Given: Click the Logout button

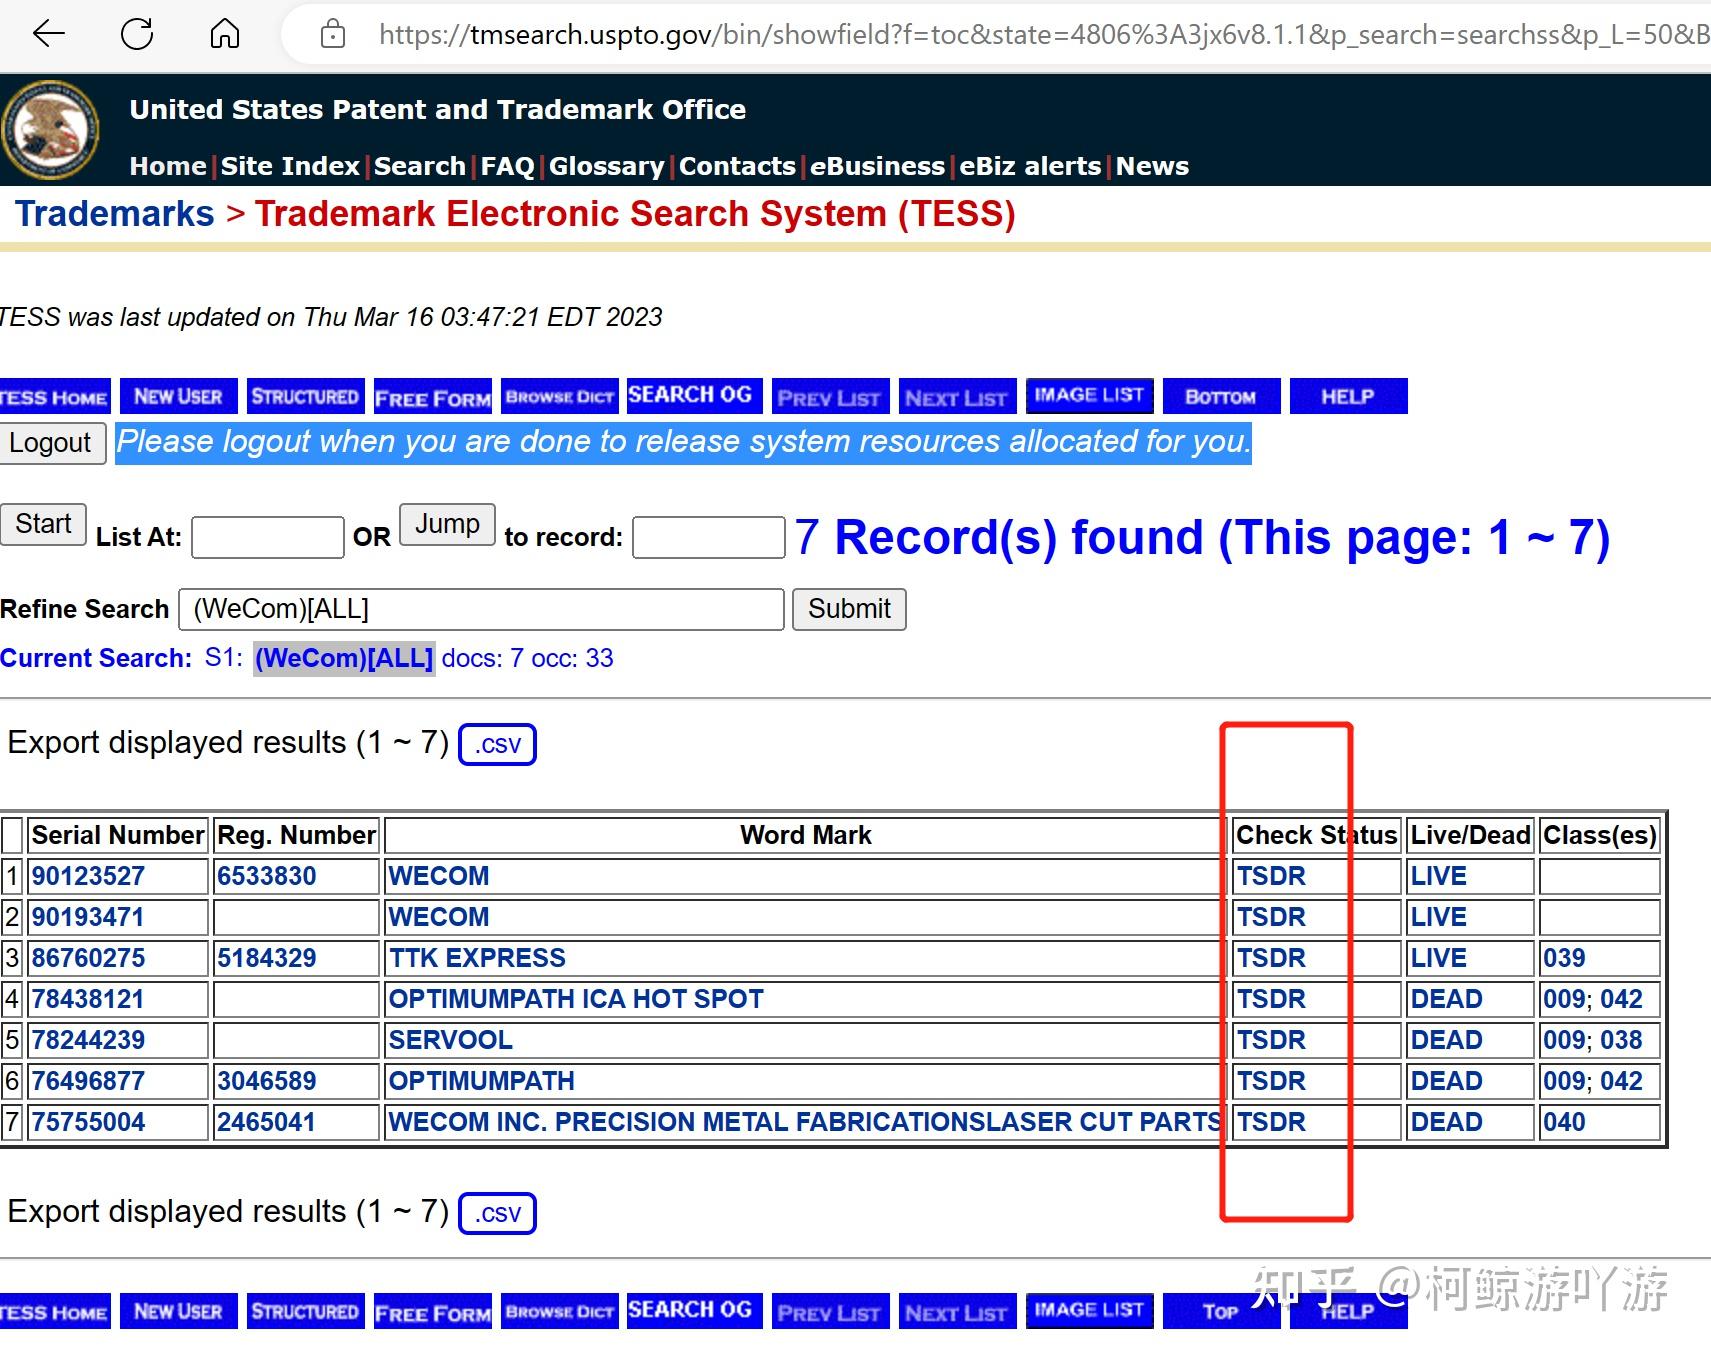Looking at the screenshot, I should [x=52, y=442].
